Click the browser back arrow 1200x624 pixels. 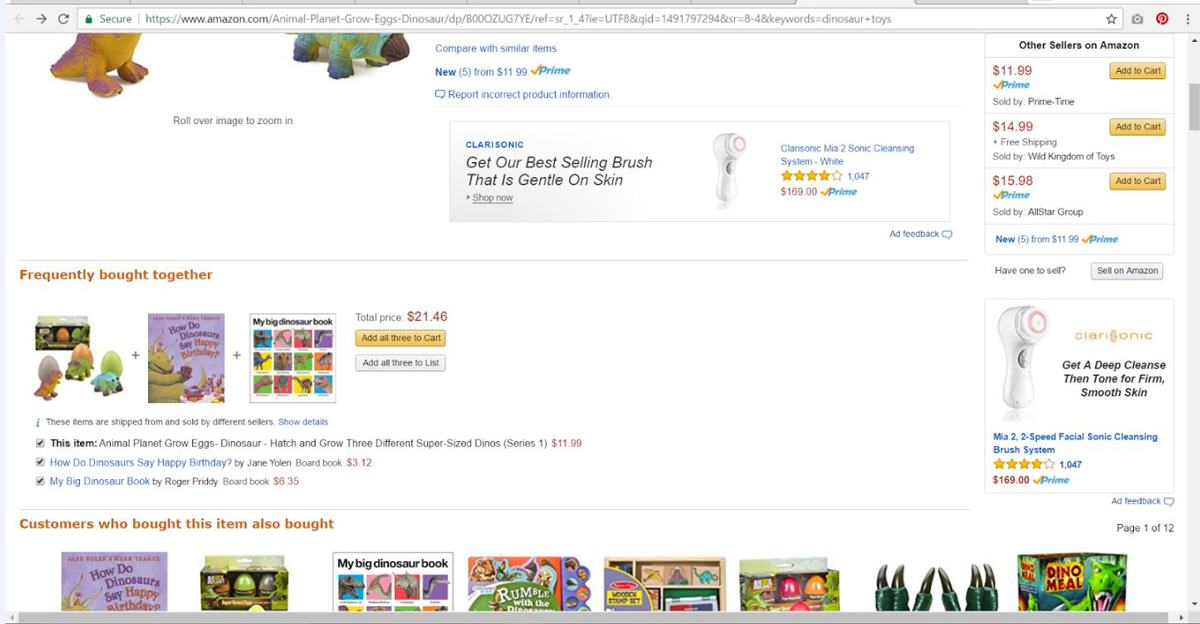coord(16,19)
